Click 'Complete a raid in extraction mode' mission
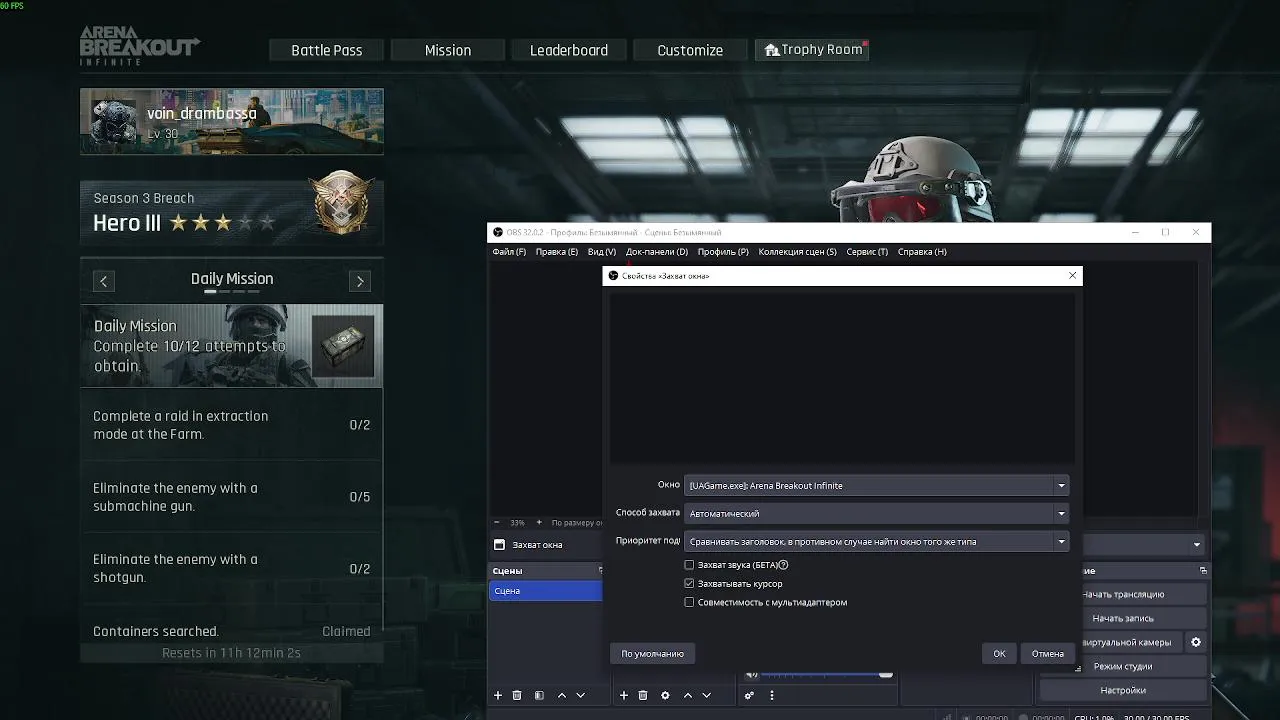1280x720 pixels. pyautogui.click(x=231, y=425)
